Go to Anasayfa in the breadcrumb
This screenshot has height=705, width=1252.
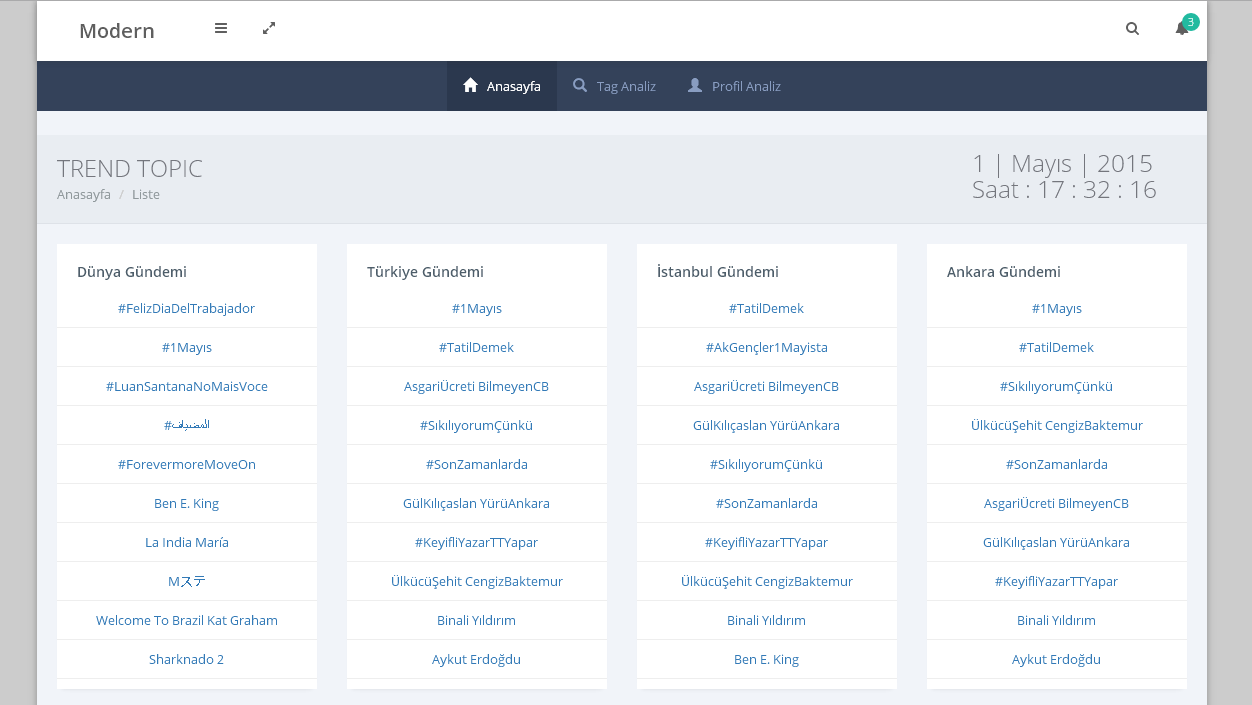[x=84, y=195]
